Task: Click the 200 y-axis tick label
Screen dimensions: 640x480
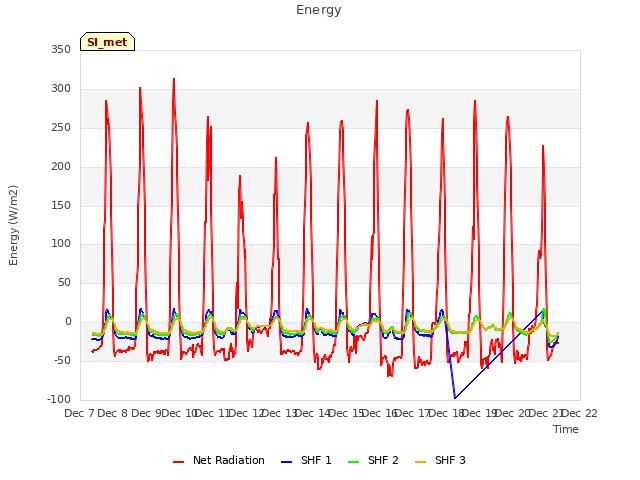Action: 61,167
